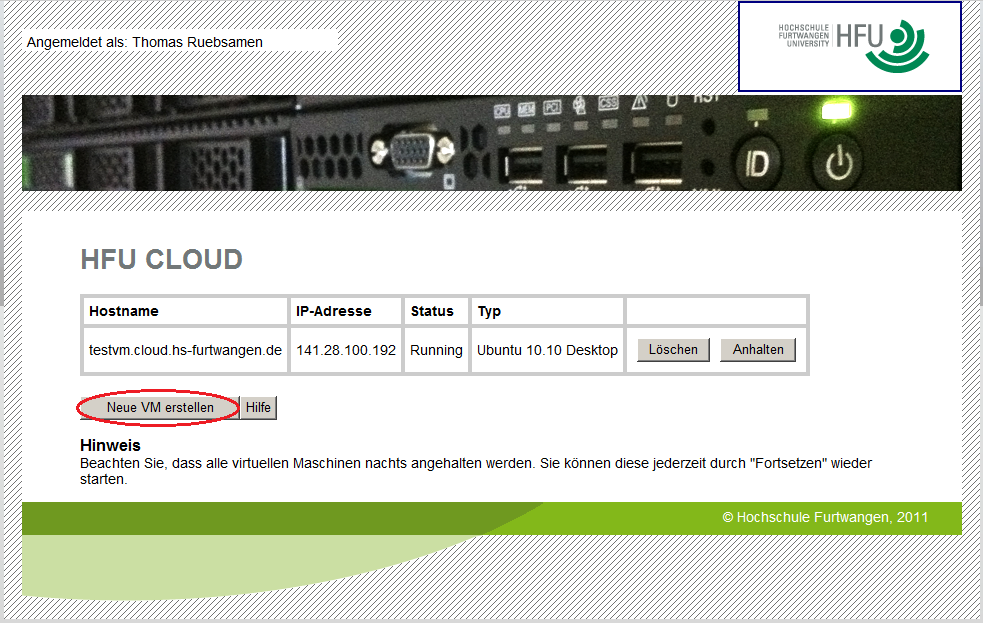Click the Running status cell

point(436,350)
